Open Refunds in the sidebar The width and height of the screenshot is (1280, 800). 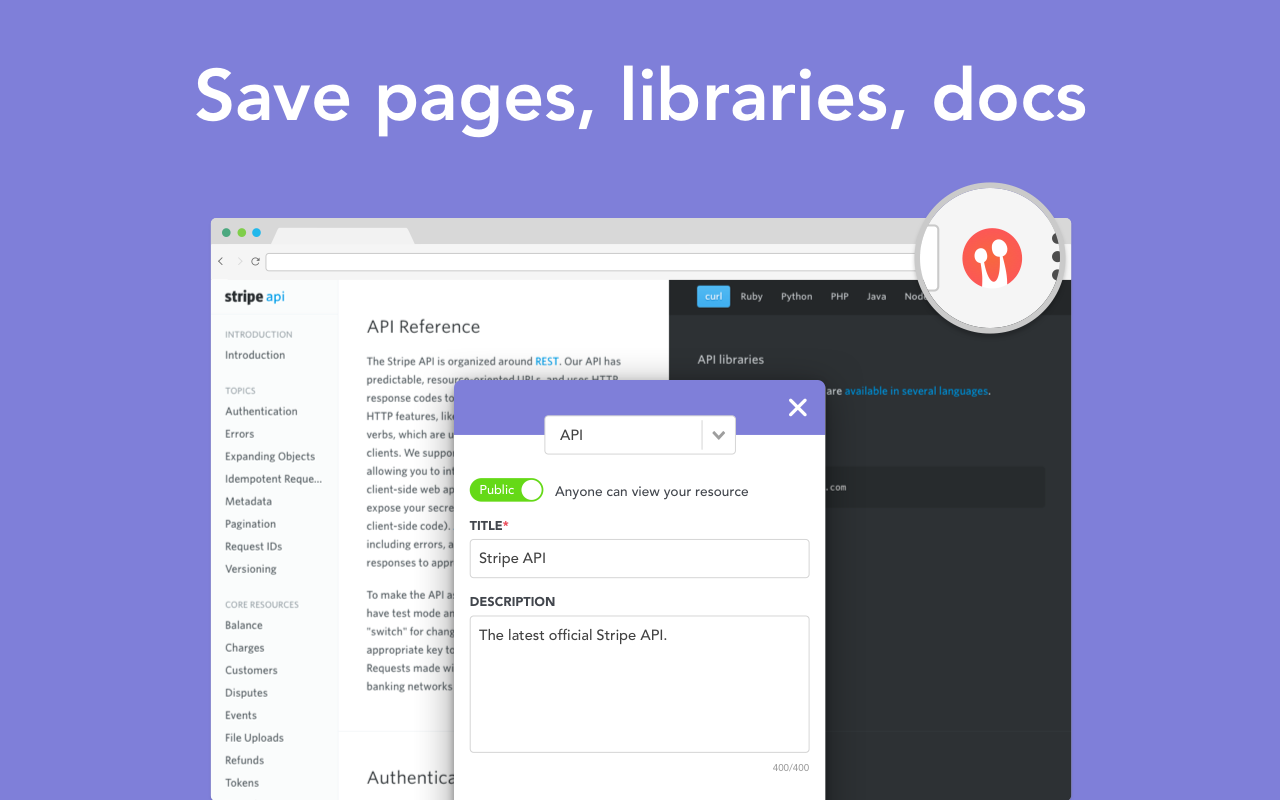(244, 760)
